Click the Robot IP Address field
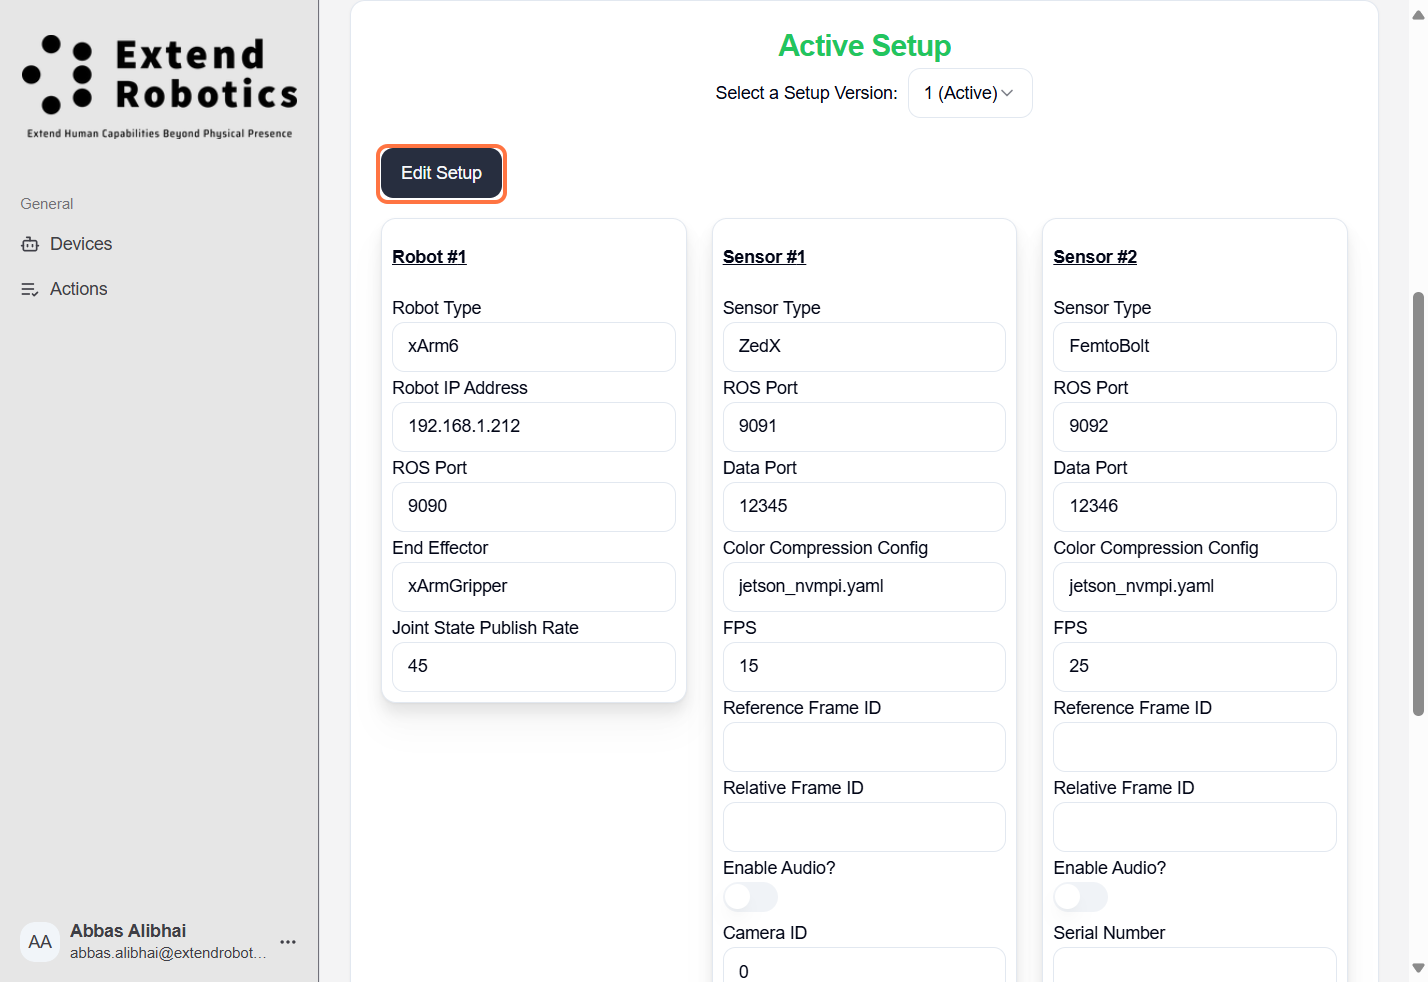This screenshot has width=1428, height=982. pos(534,427)
